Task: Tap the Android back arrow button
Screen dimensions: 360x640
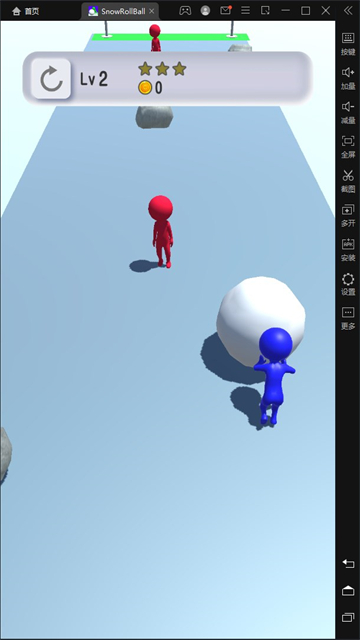Action: (348, 564)
